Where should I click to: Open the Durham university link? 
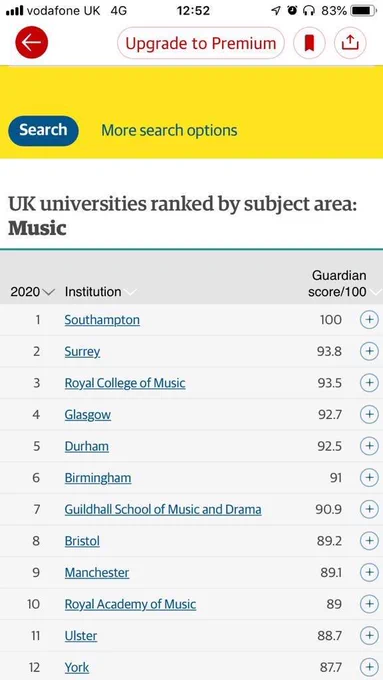87,446
